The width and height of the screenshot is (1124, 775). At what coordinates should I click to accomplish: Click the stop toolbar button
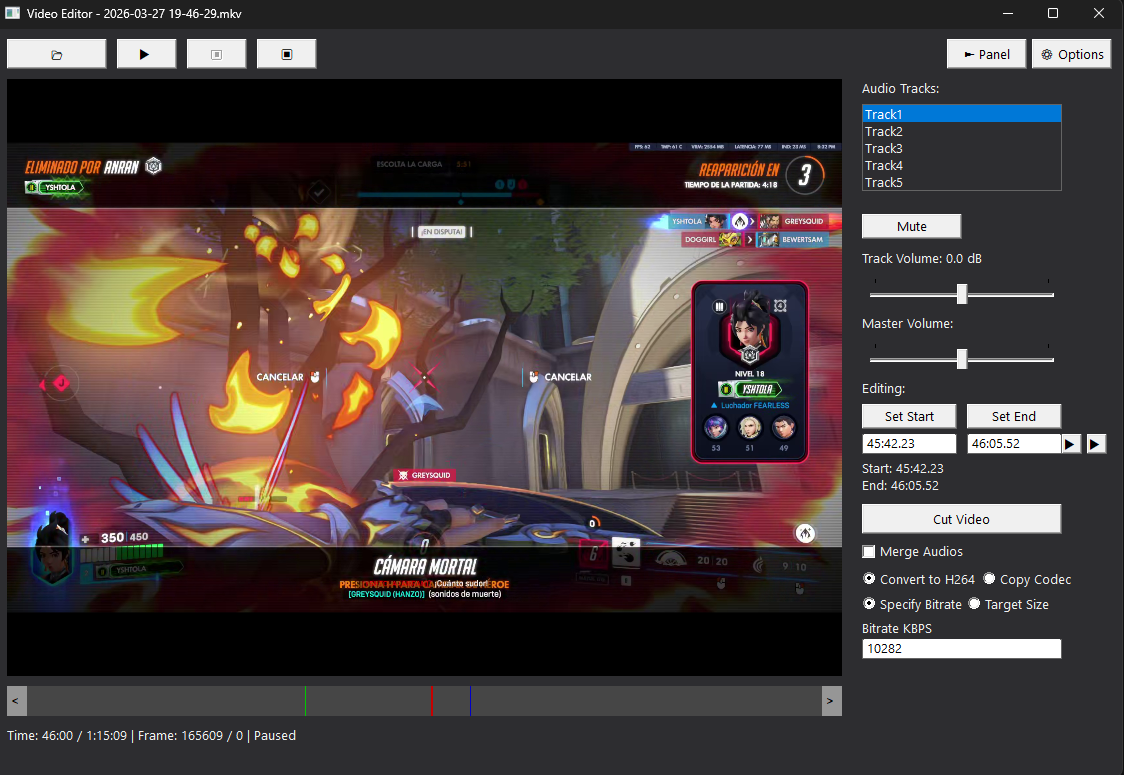coord(287,54)
